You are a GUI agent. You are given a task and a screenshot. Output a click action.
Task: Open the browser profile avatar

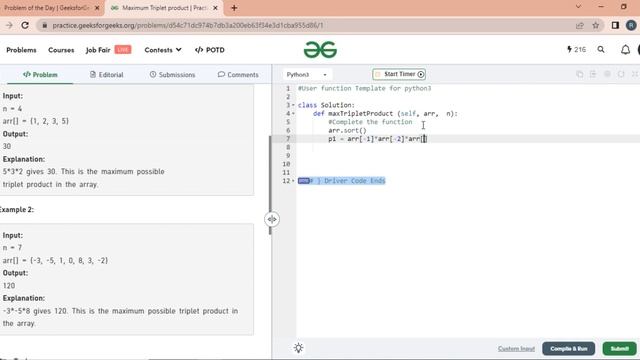click(x=631, y=25)
